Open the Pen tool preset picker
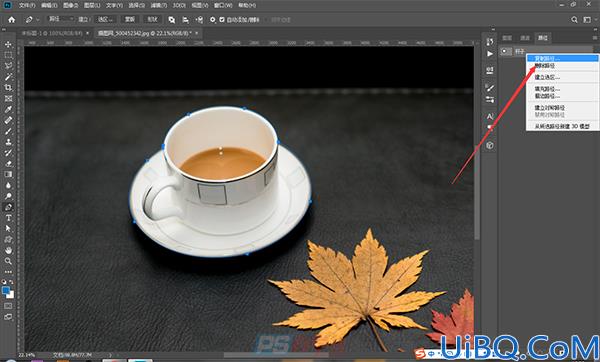This screenshot has height=362, width=600. [x=32, y=20]
